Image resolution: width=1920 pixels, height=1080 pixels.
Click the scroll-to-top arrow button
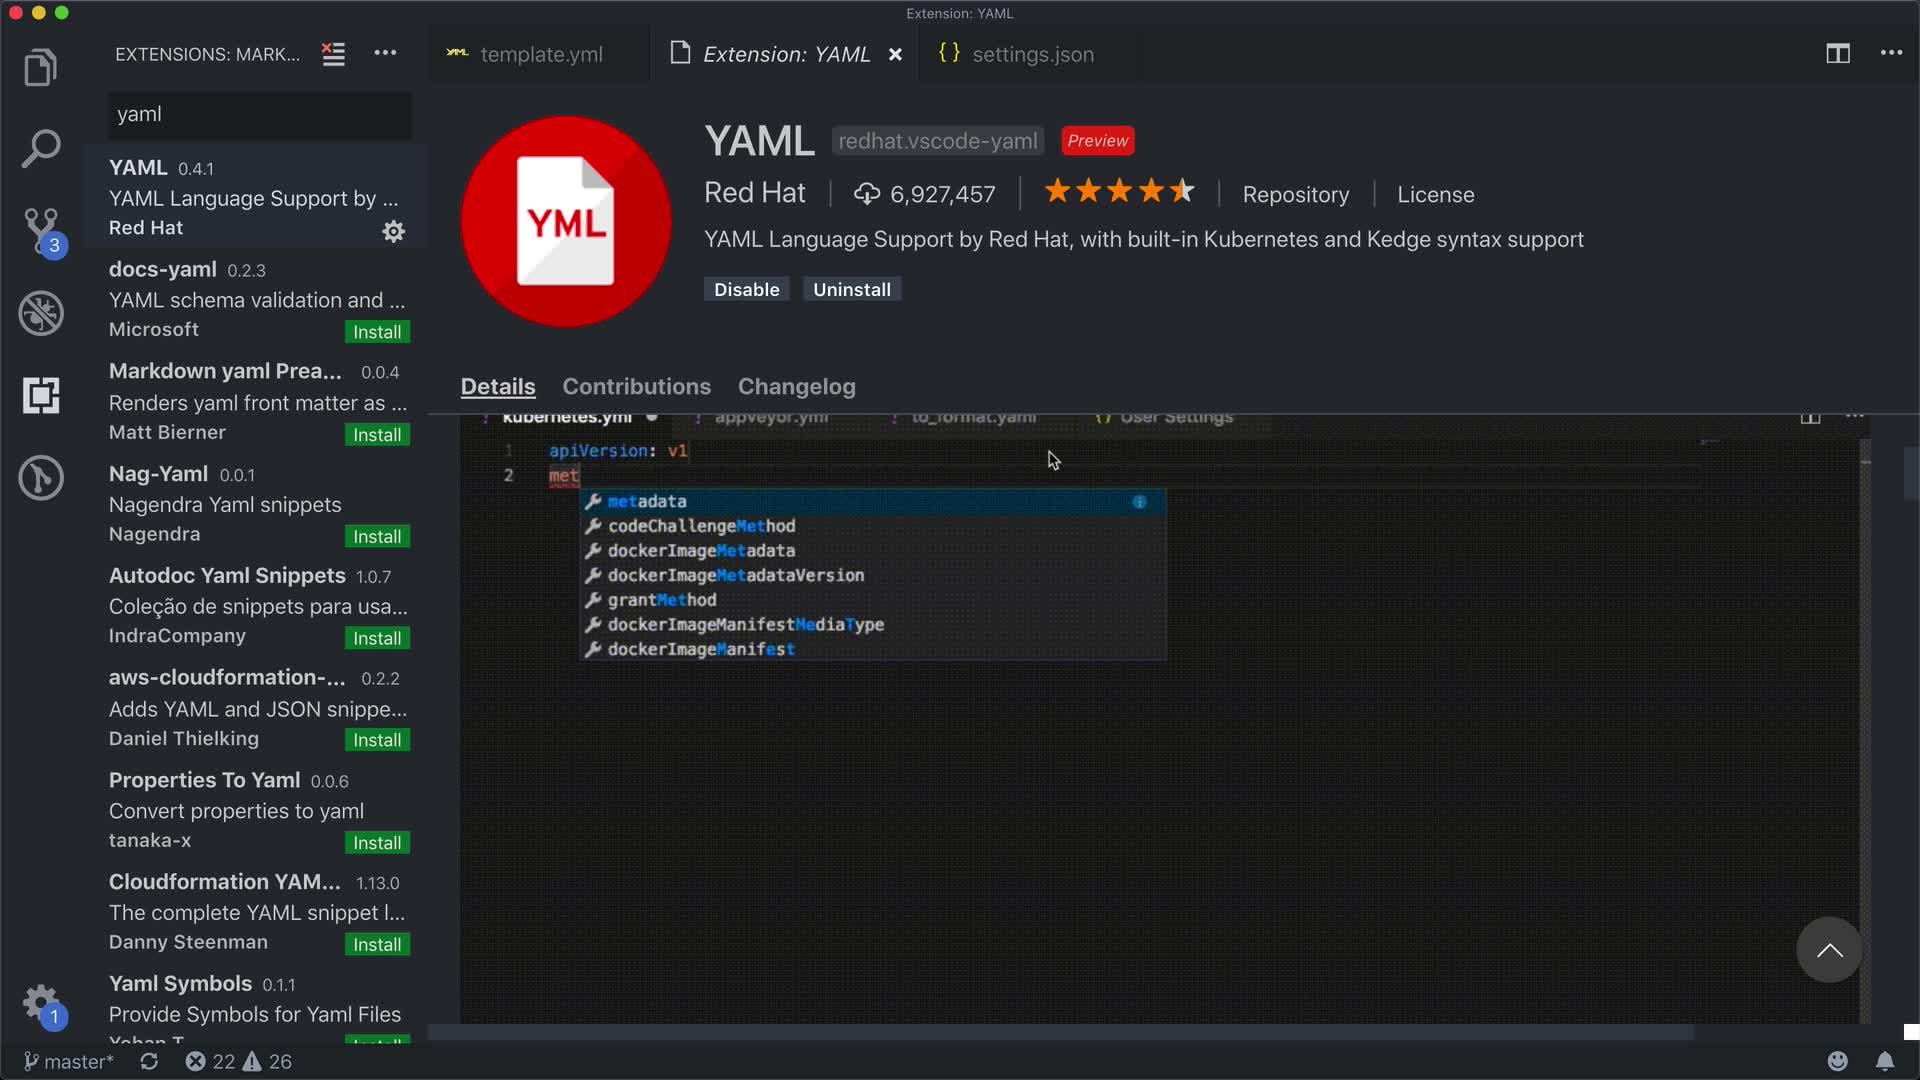point(1828,950)
